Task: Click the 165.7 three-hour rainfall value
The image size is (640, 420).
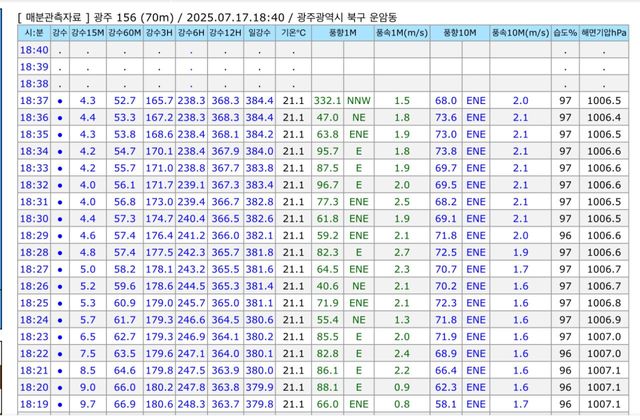Action: tap(160, 100)
